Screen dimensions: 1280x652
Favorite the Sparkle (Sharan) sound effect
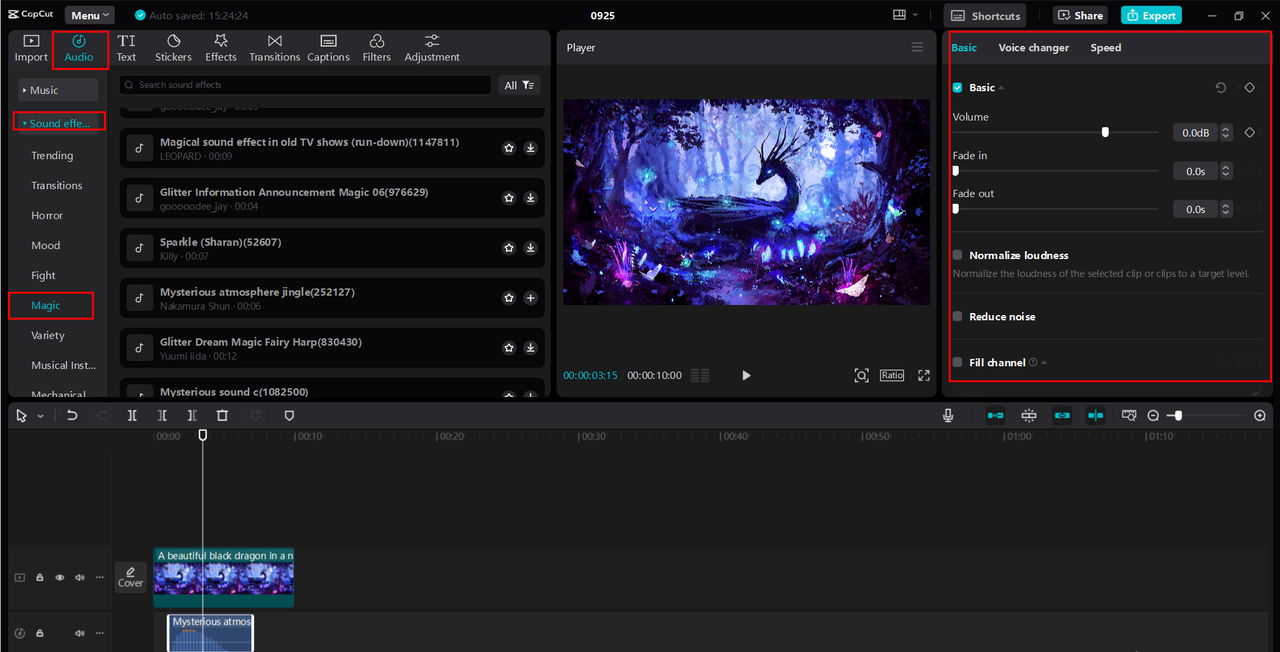pyautogui.click(x=508, y=248)
